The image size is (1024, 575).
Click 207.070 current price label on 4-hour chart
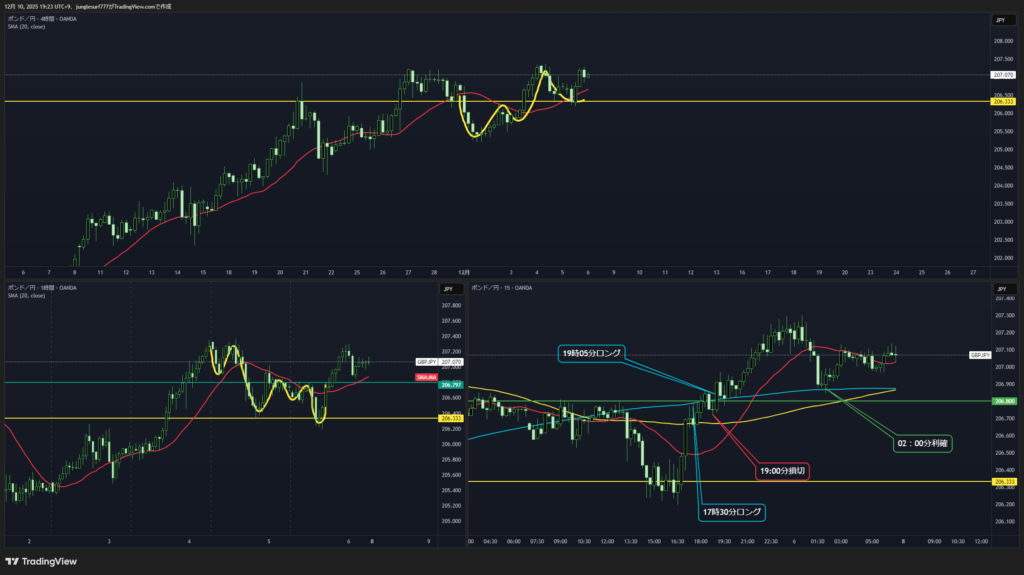1000,75
